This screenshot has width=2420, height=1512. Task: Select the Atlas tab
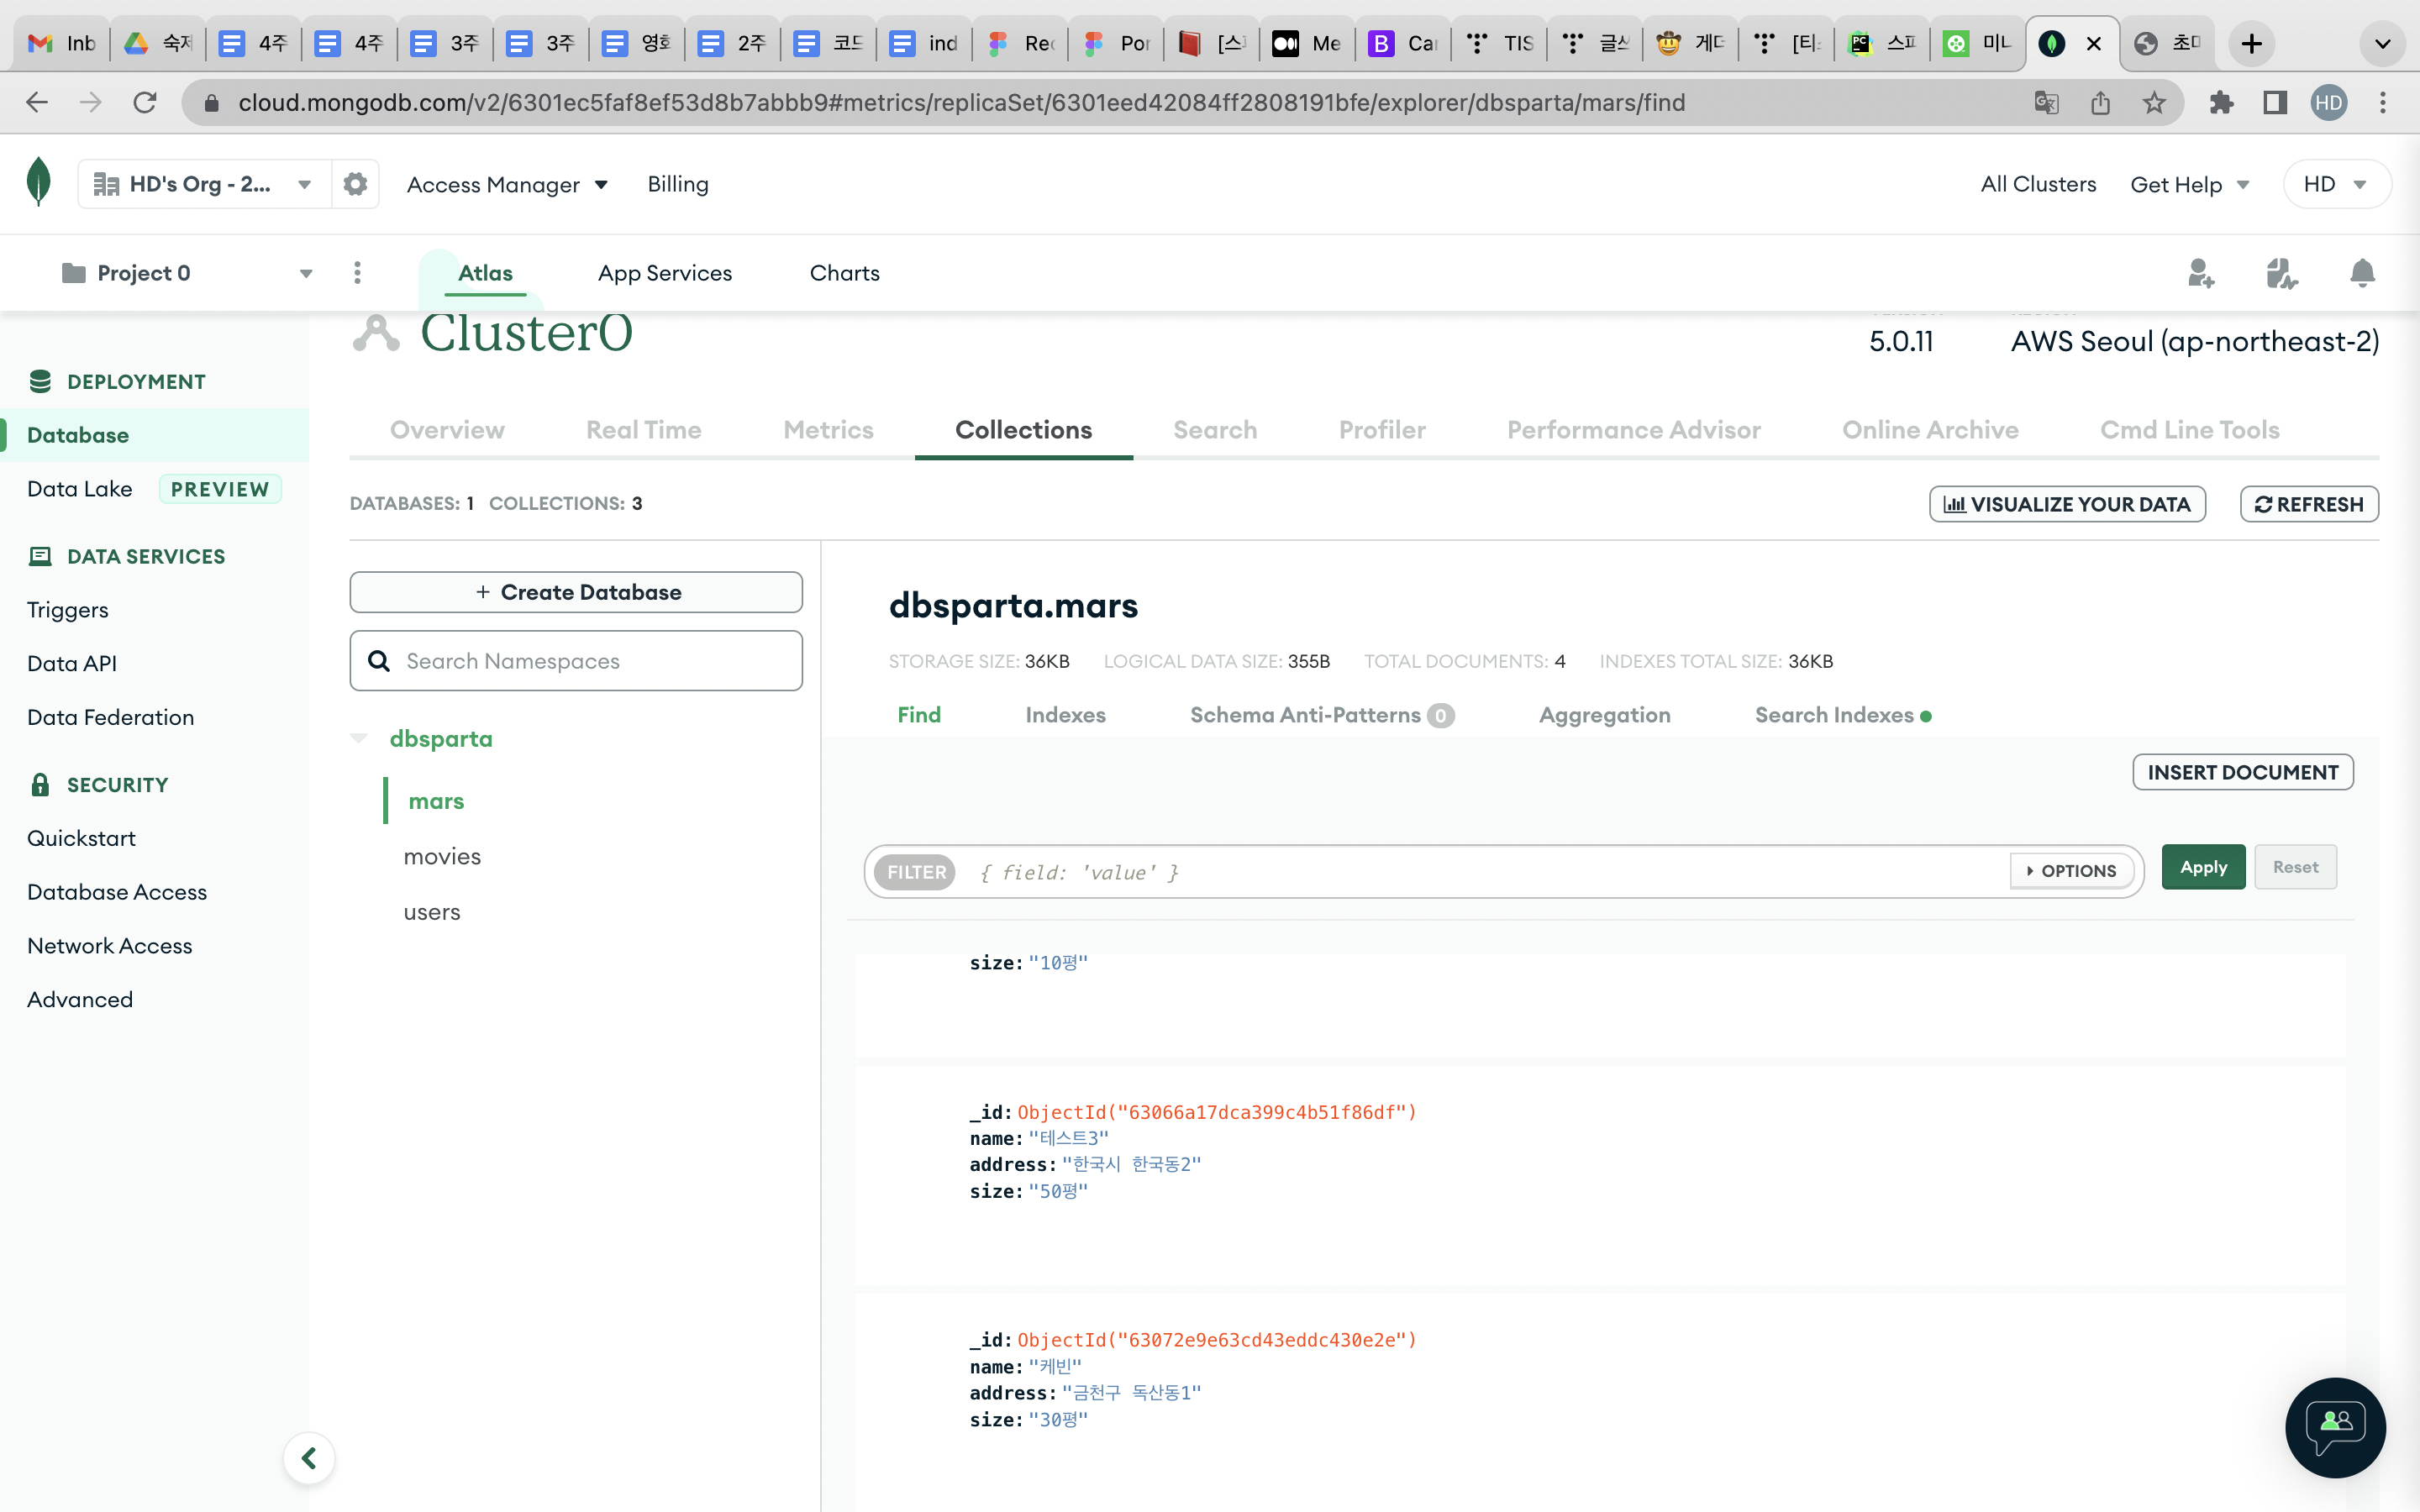pyautogui.click(x=485, y=273)
